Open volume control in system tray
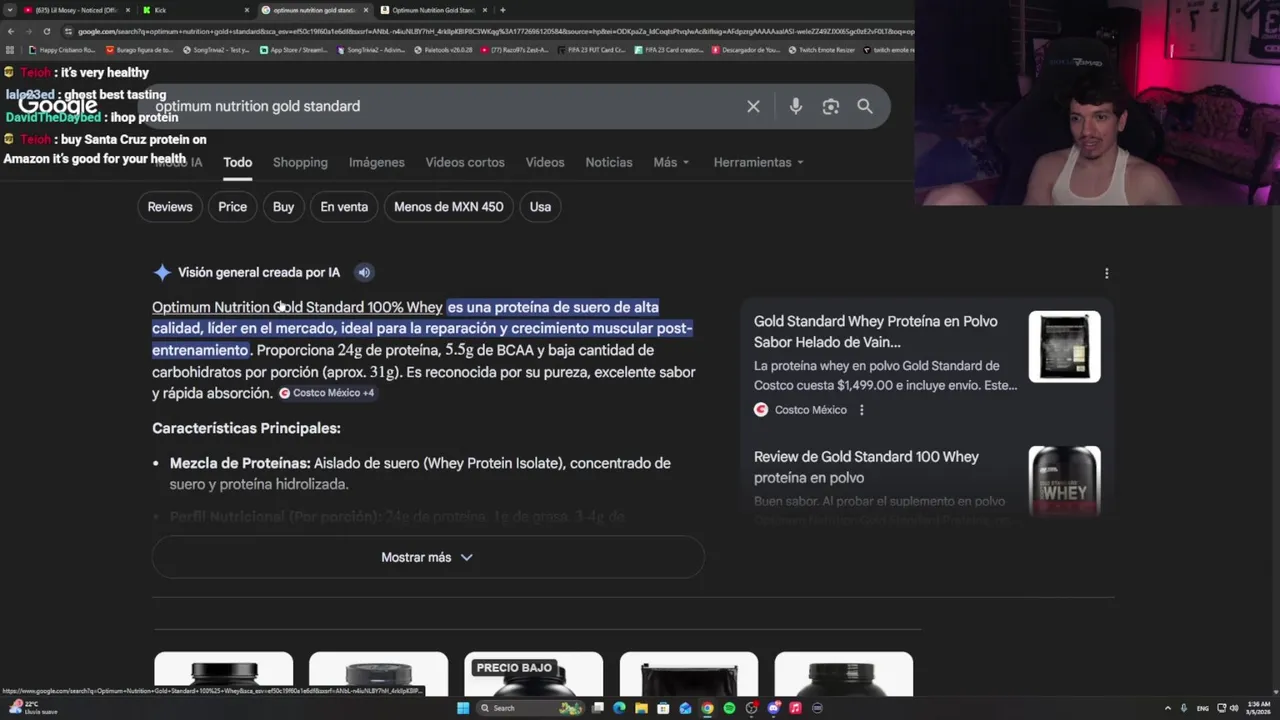The width and height of the screenshot is (1280, 720). coord(1234,708)
